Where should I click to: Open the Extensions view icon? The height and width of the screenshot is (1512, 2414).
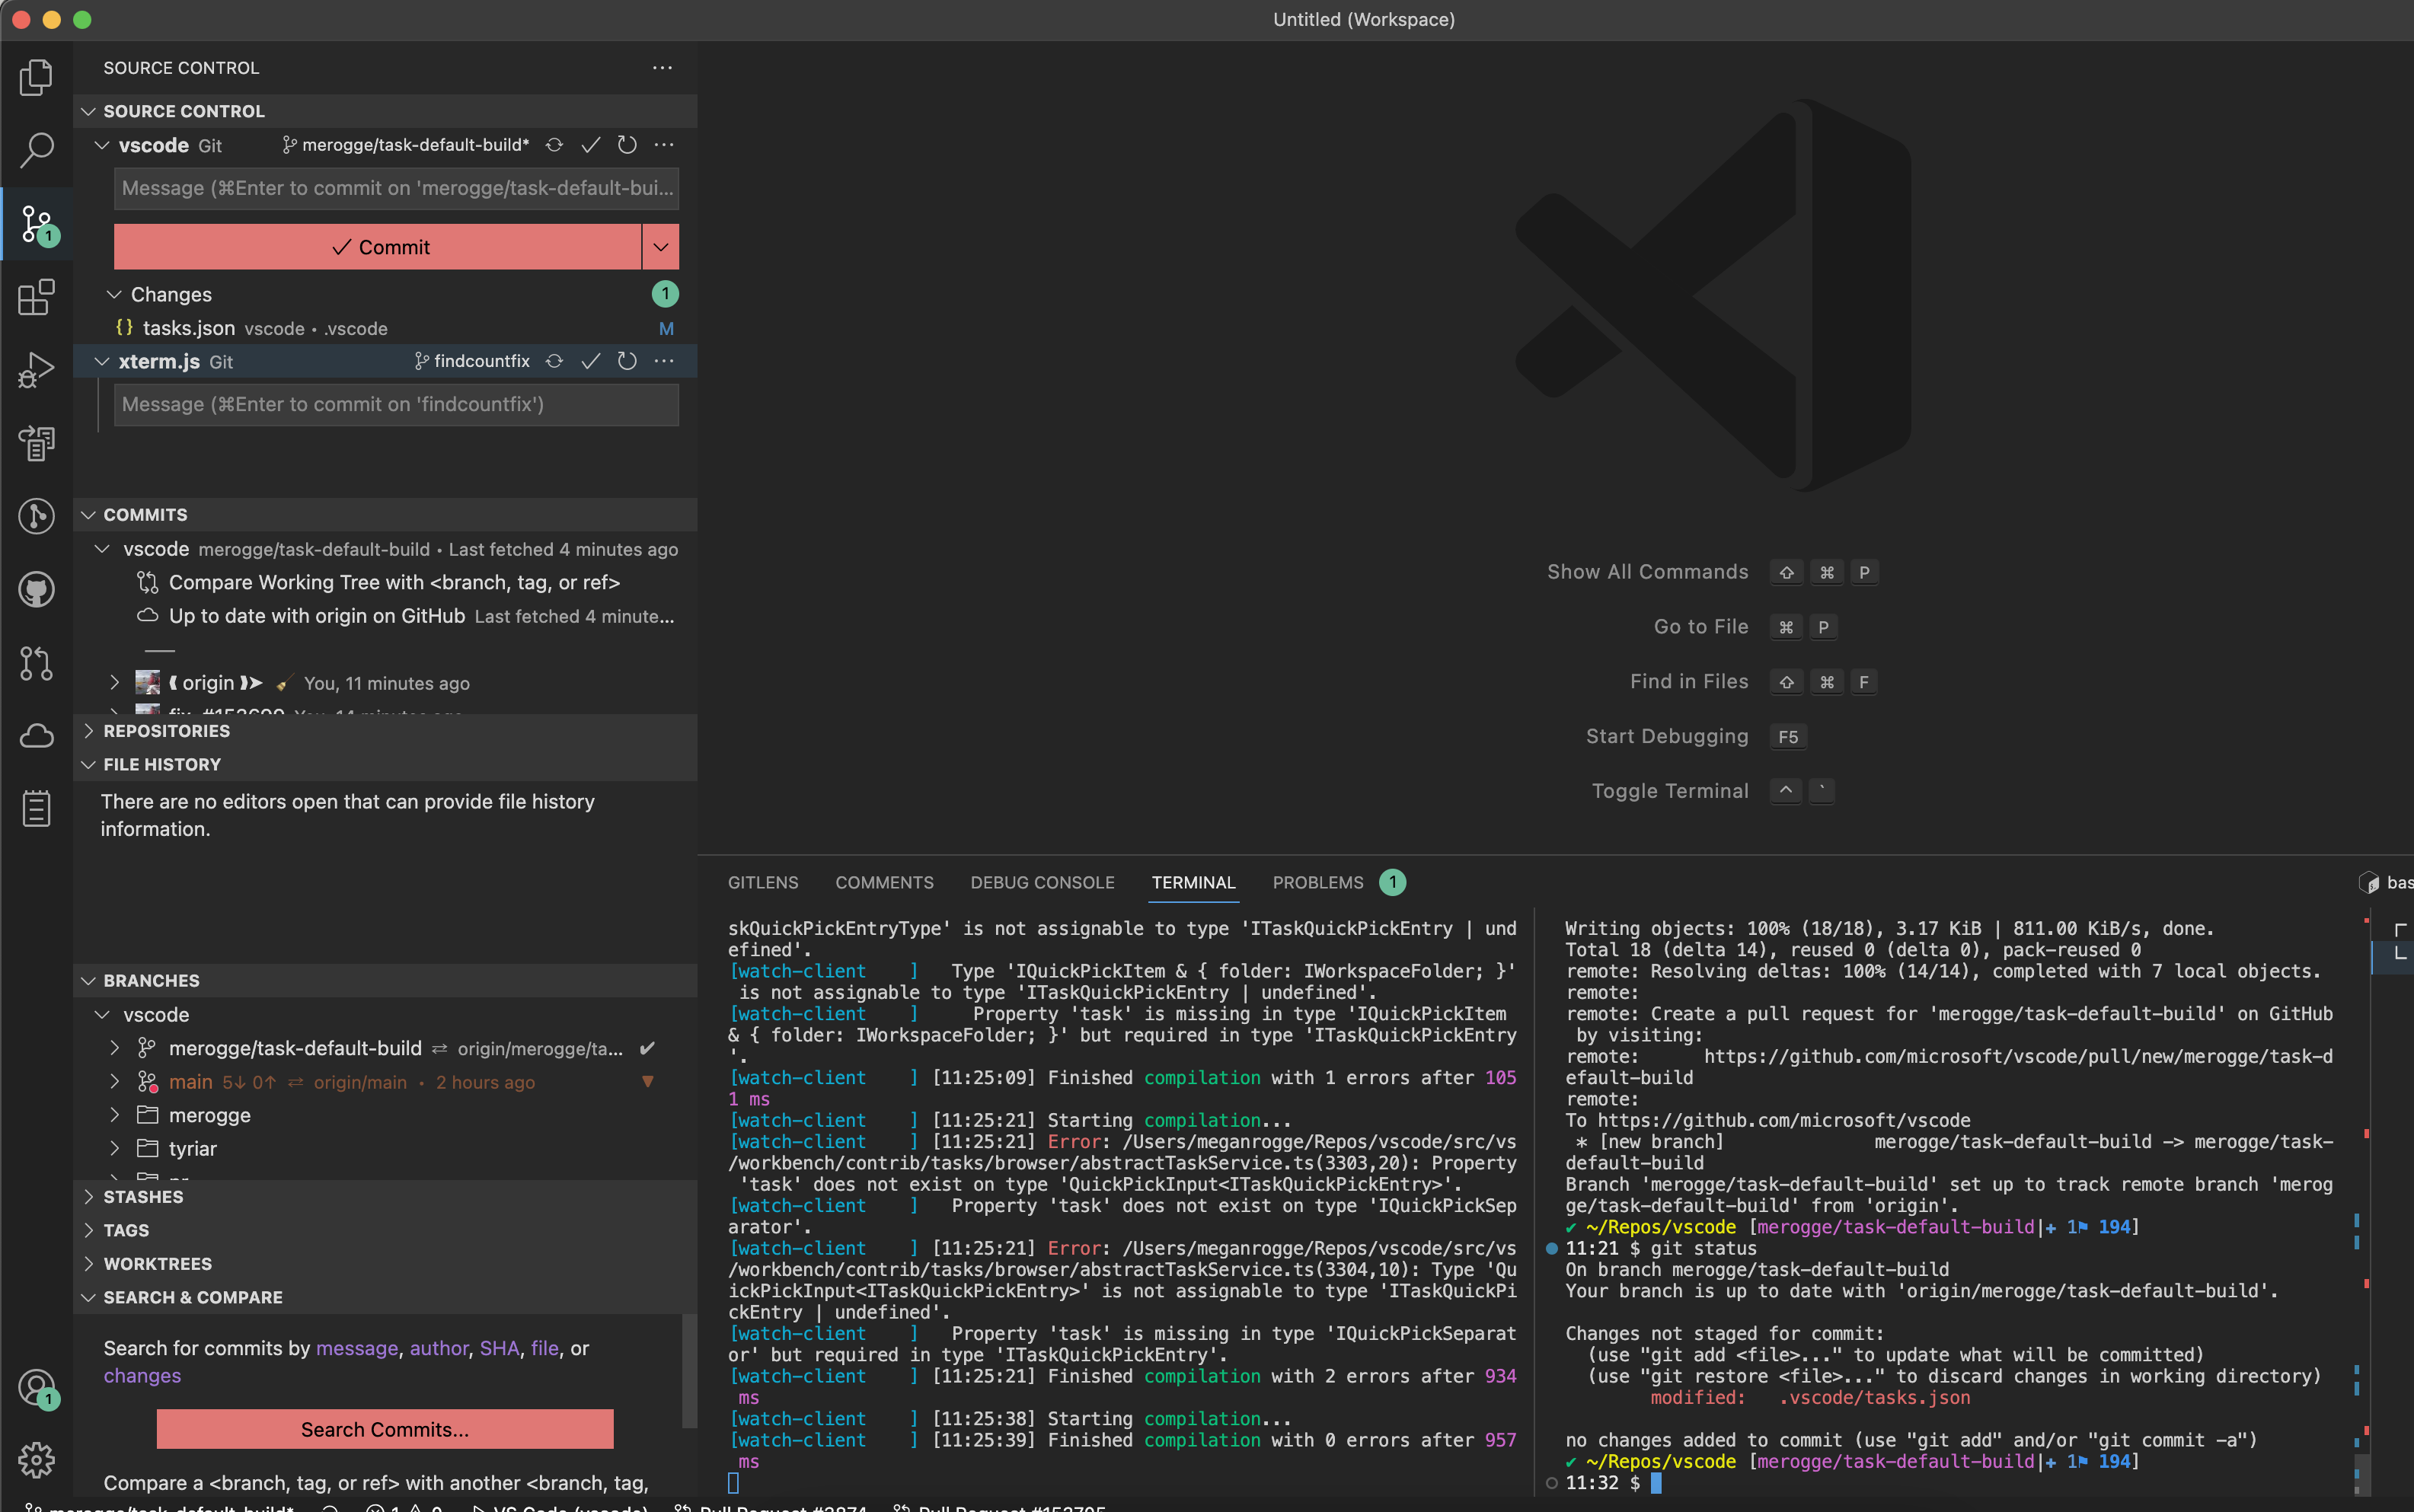[x=36, y=297]
